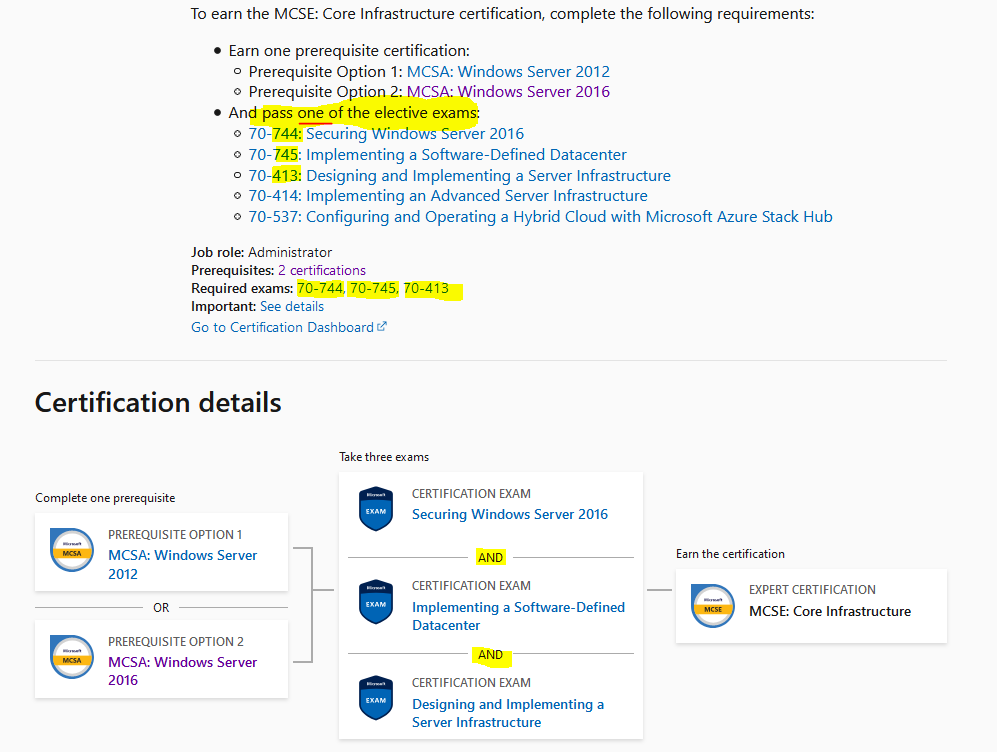Click the Job role: Administrator text
Image resolution: width=997 pixels, height=752 pixels.
[261, 252]
